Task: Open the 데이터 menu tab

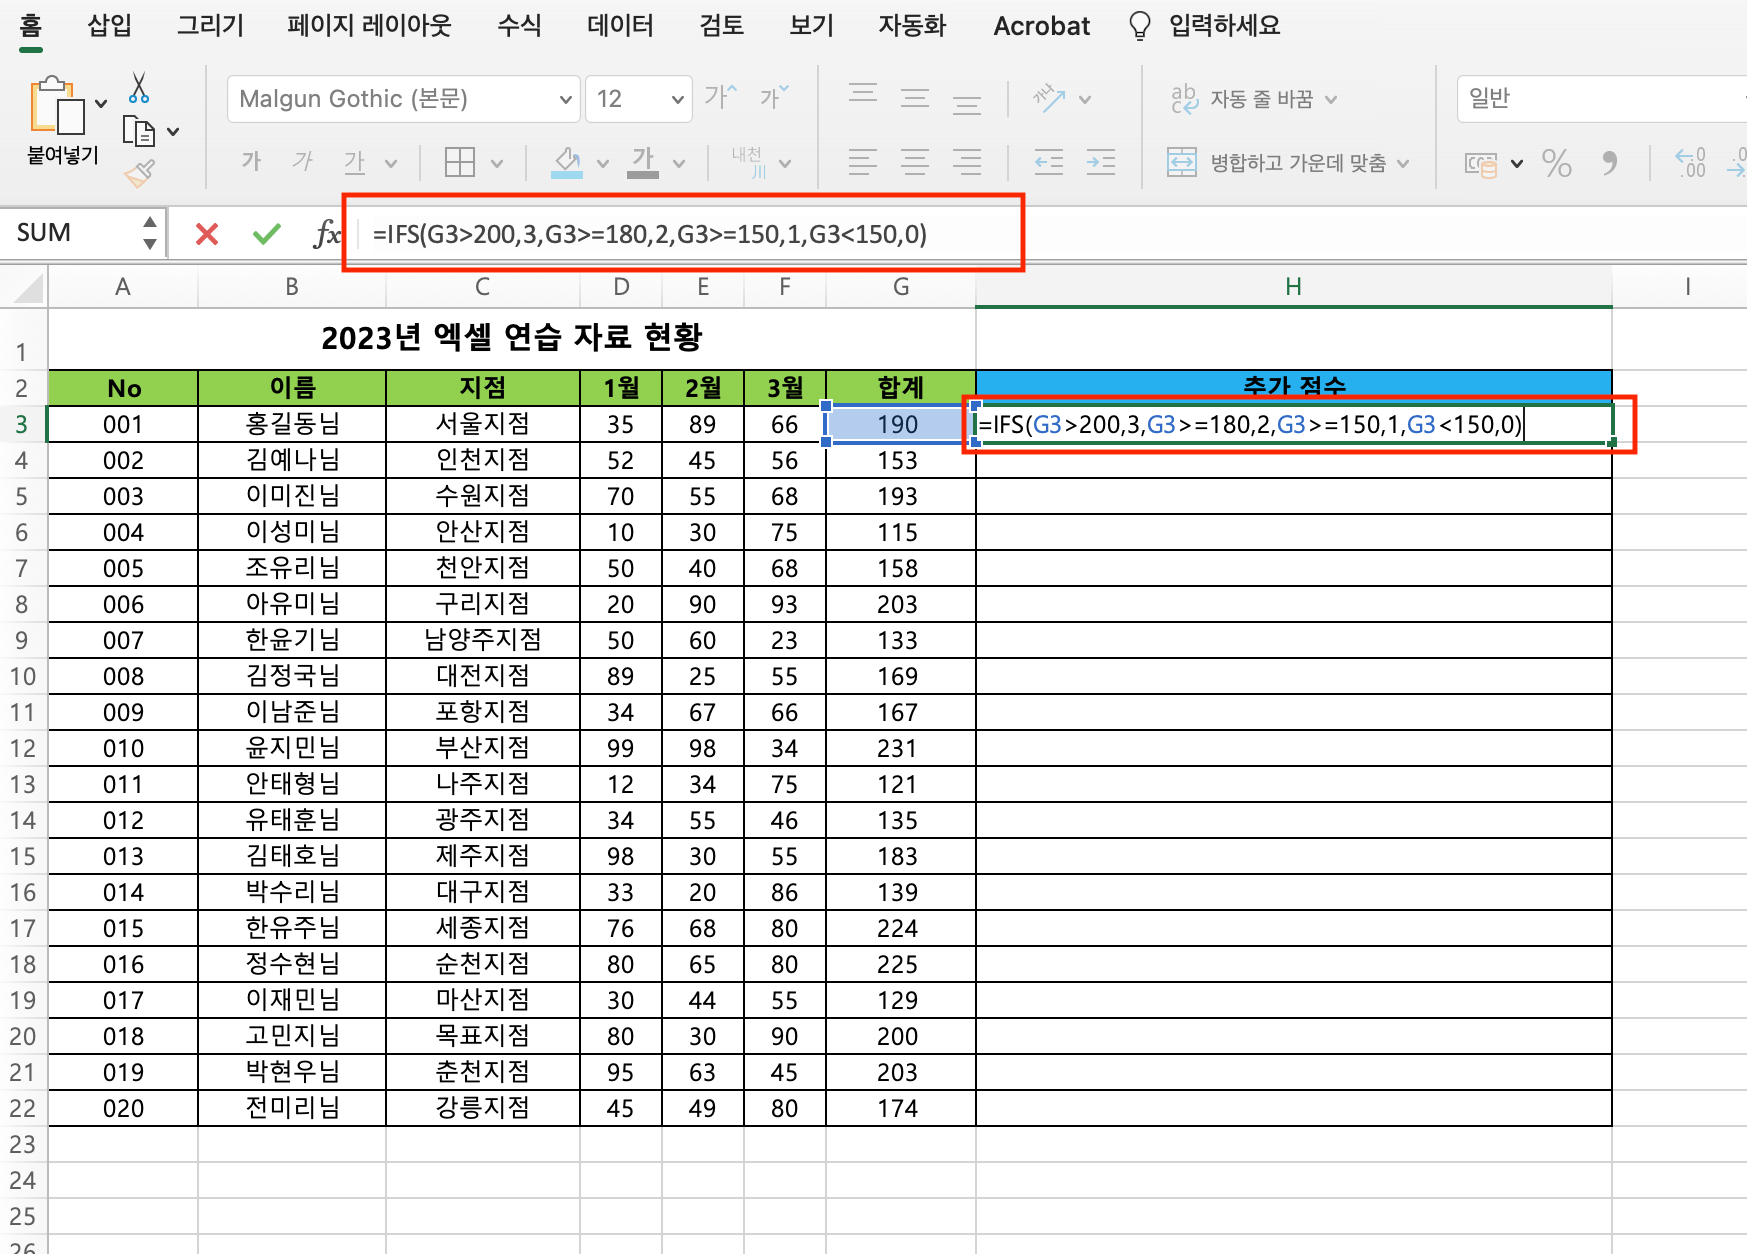Action: (x=619, y=25)
